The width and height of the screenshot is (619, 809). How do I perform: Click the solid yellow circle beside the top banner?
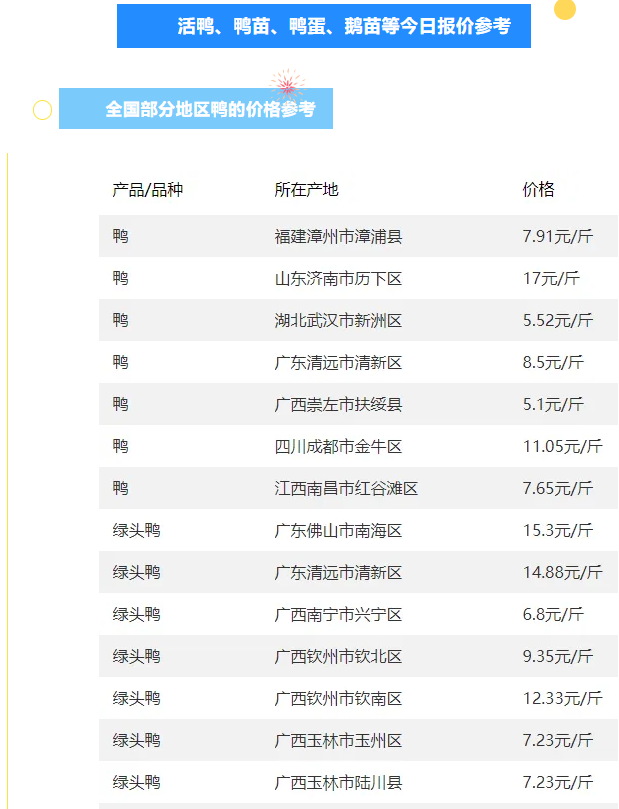(565, 10)
